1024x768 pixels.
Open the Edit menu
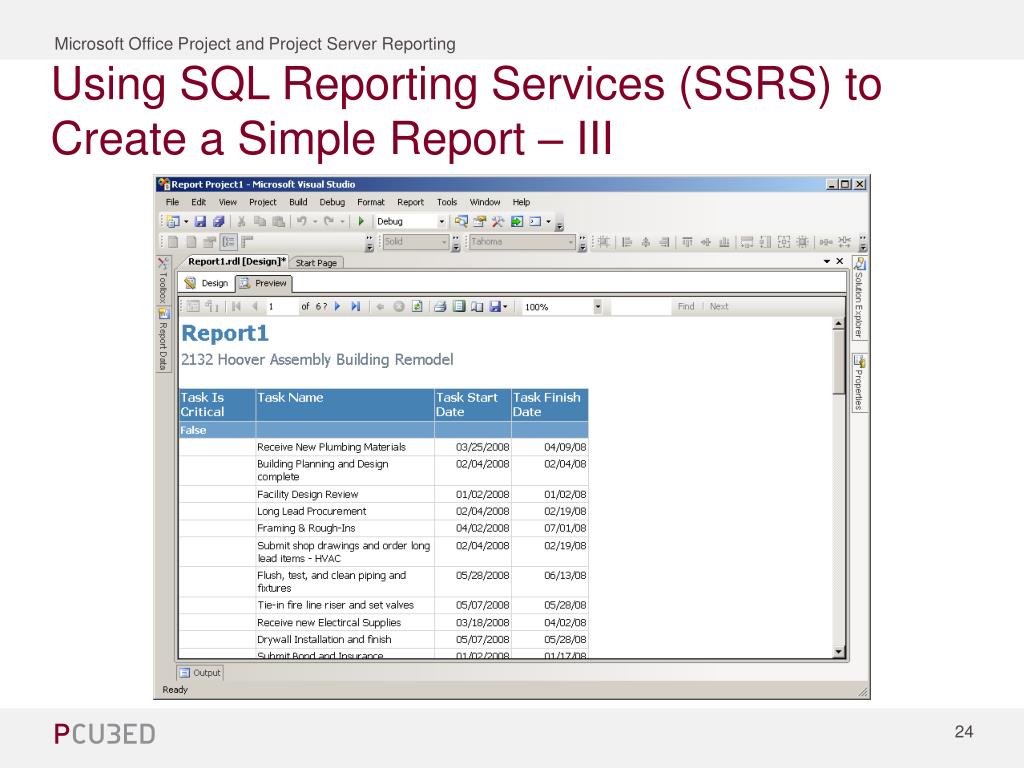199,202
